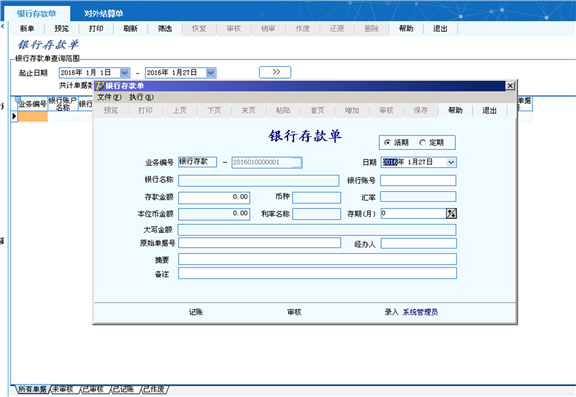Click 审核 in the main window toolbar
The image size is (576, 397).
234,29
